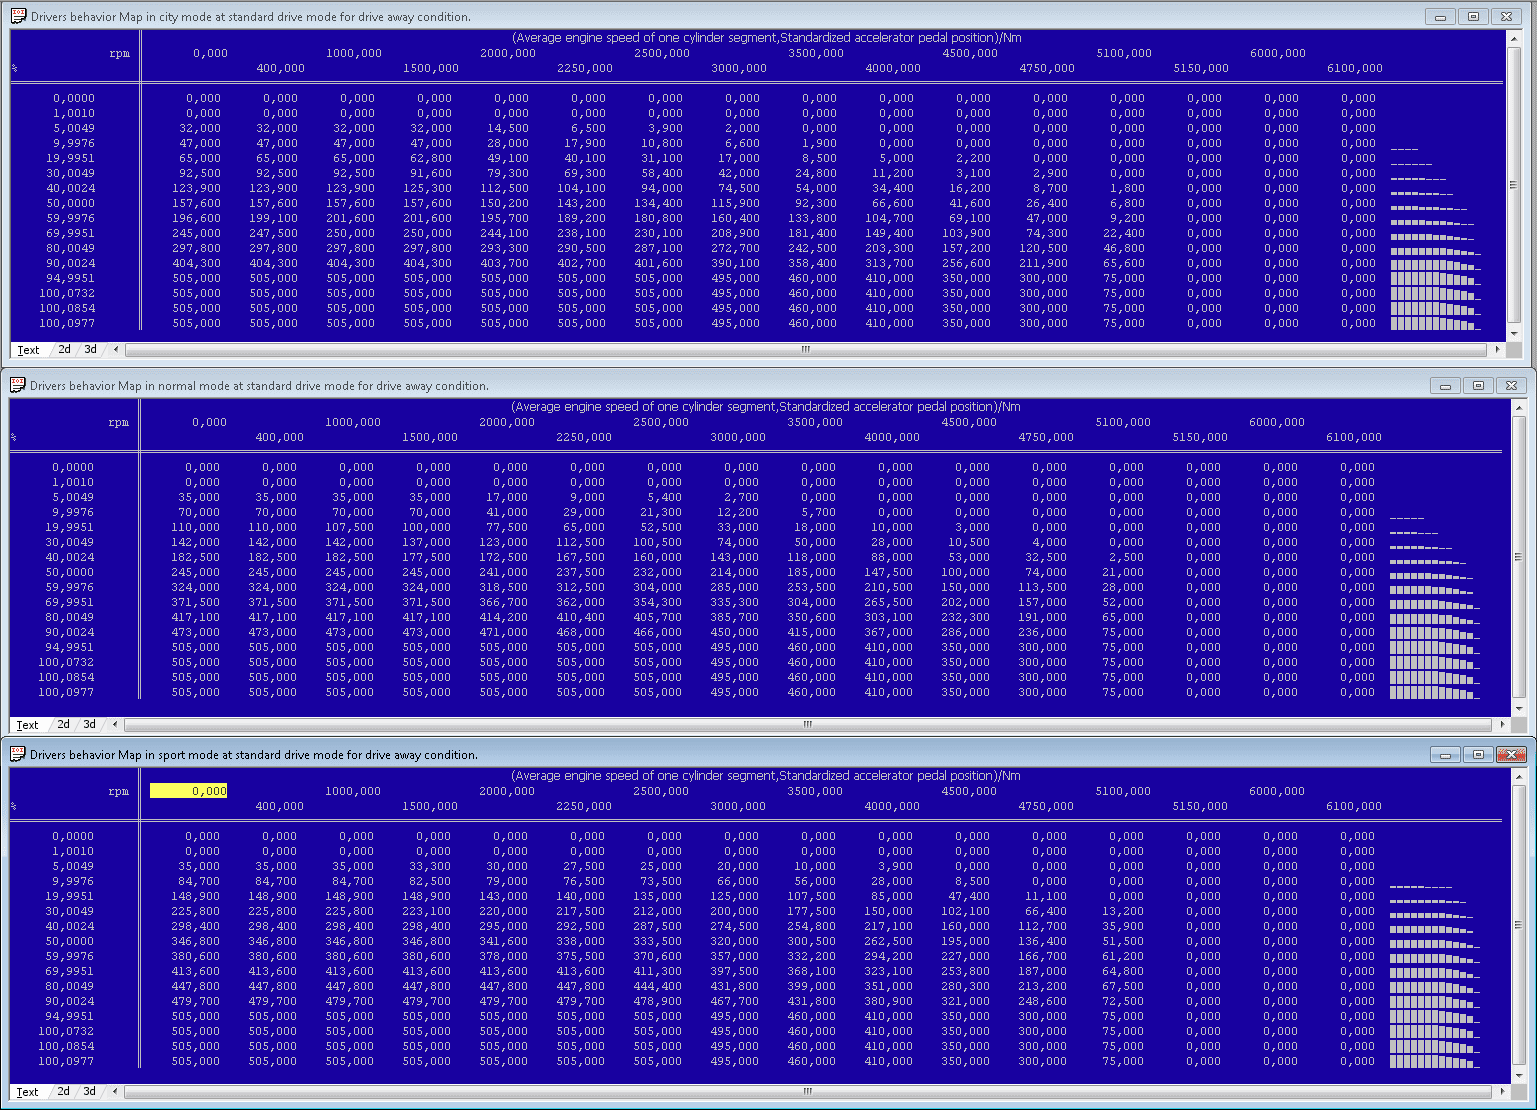Select the highlighted yellow 0,000 rpm cell in the sport window
Screen dimensions: 1537x1110
pos(189,791)
